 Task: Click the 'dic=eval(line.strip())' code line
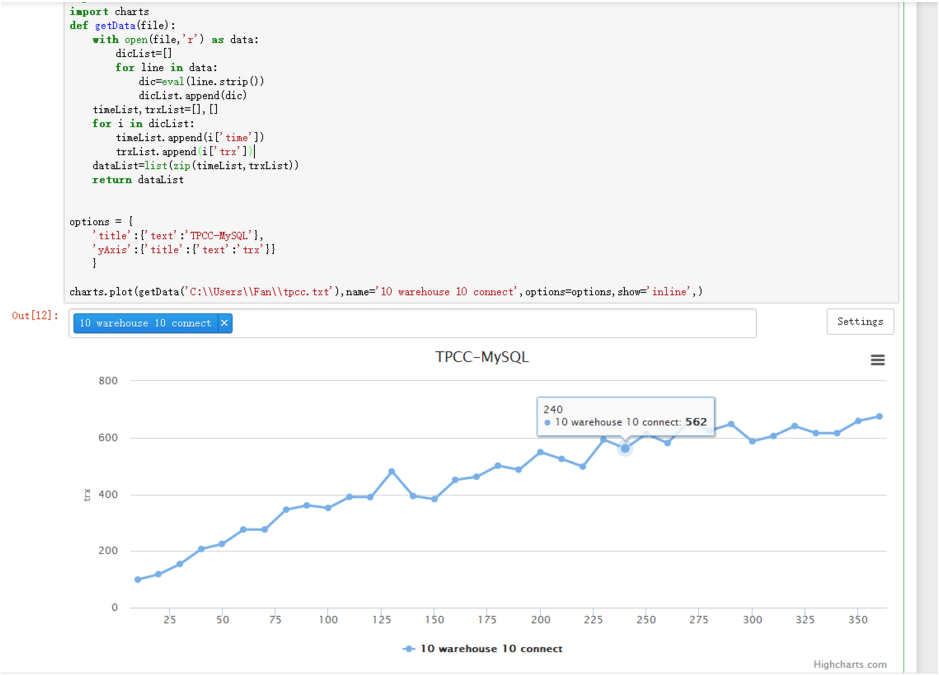(x=201, y=81)
